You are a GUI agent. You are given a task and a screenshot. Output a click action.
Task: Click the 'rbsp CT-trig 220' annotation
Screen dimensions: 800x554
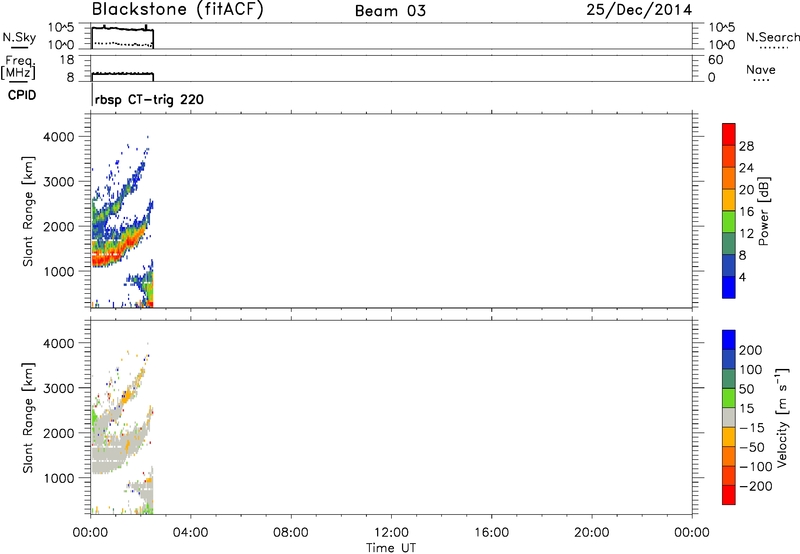[149, 99]
